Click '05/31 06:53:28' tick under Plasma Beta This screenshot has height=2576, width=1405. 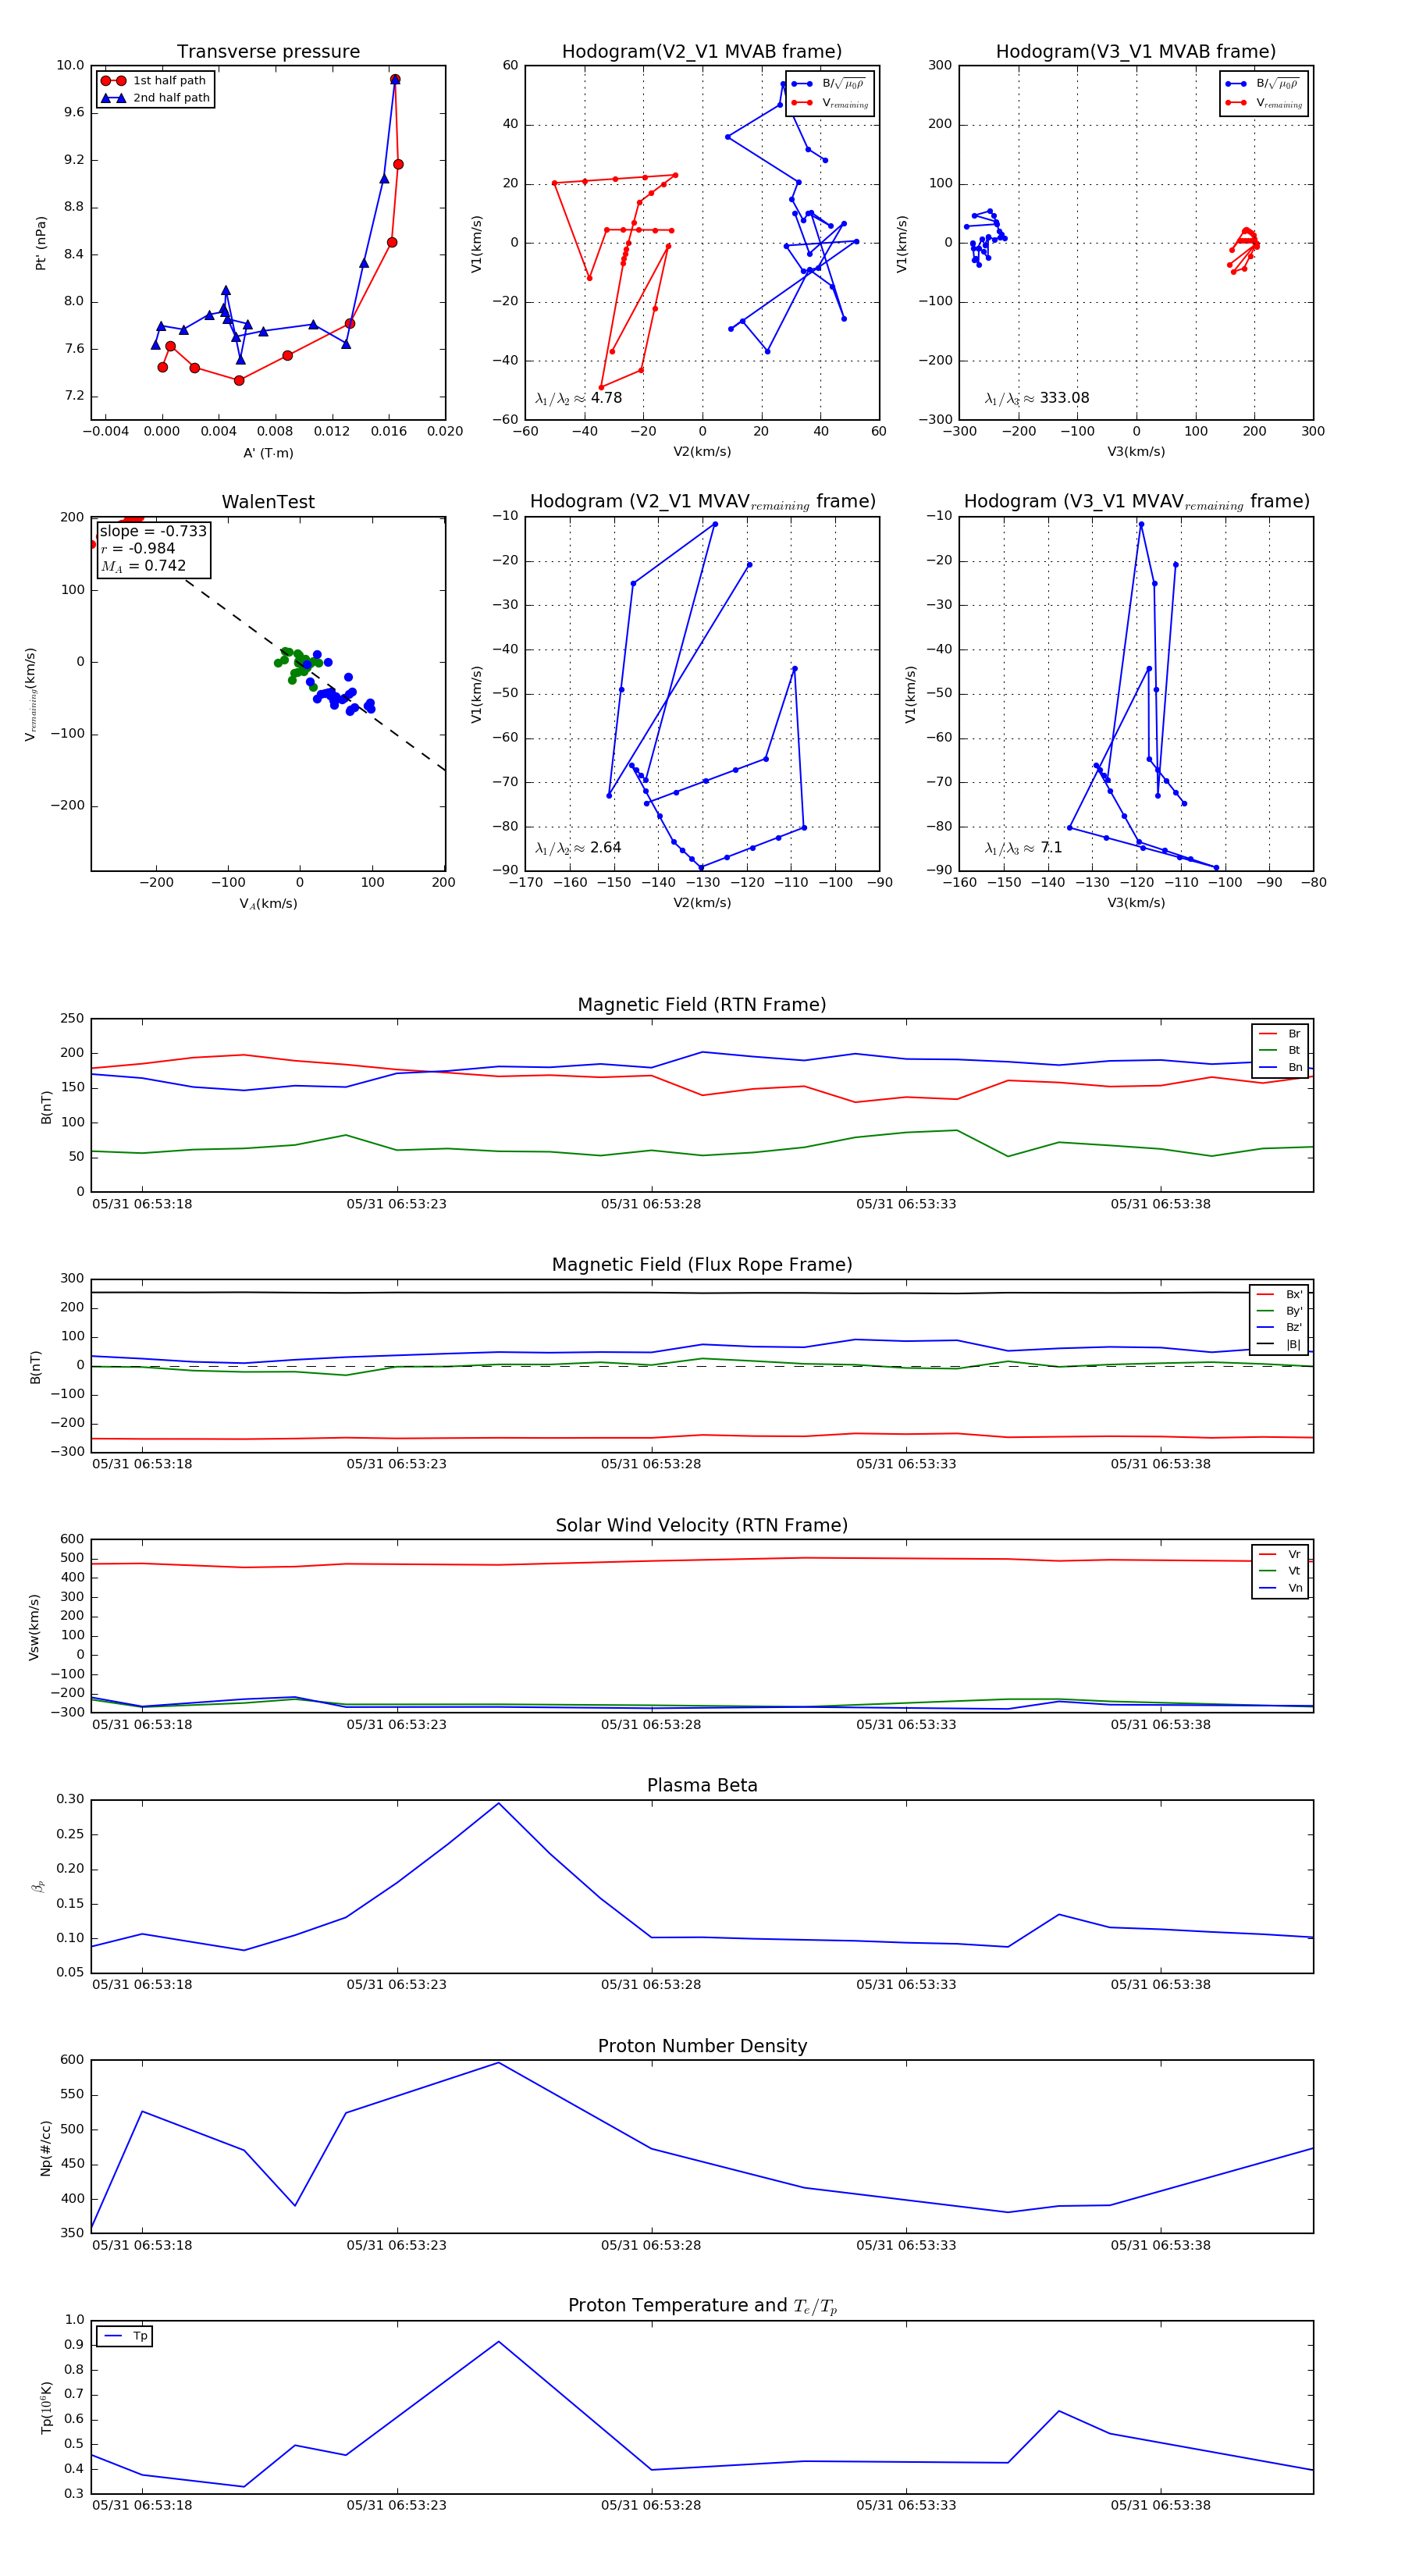[x=651, y=1984]
